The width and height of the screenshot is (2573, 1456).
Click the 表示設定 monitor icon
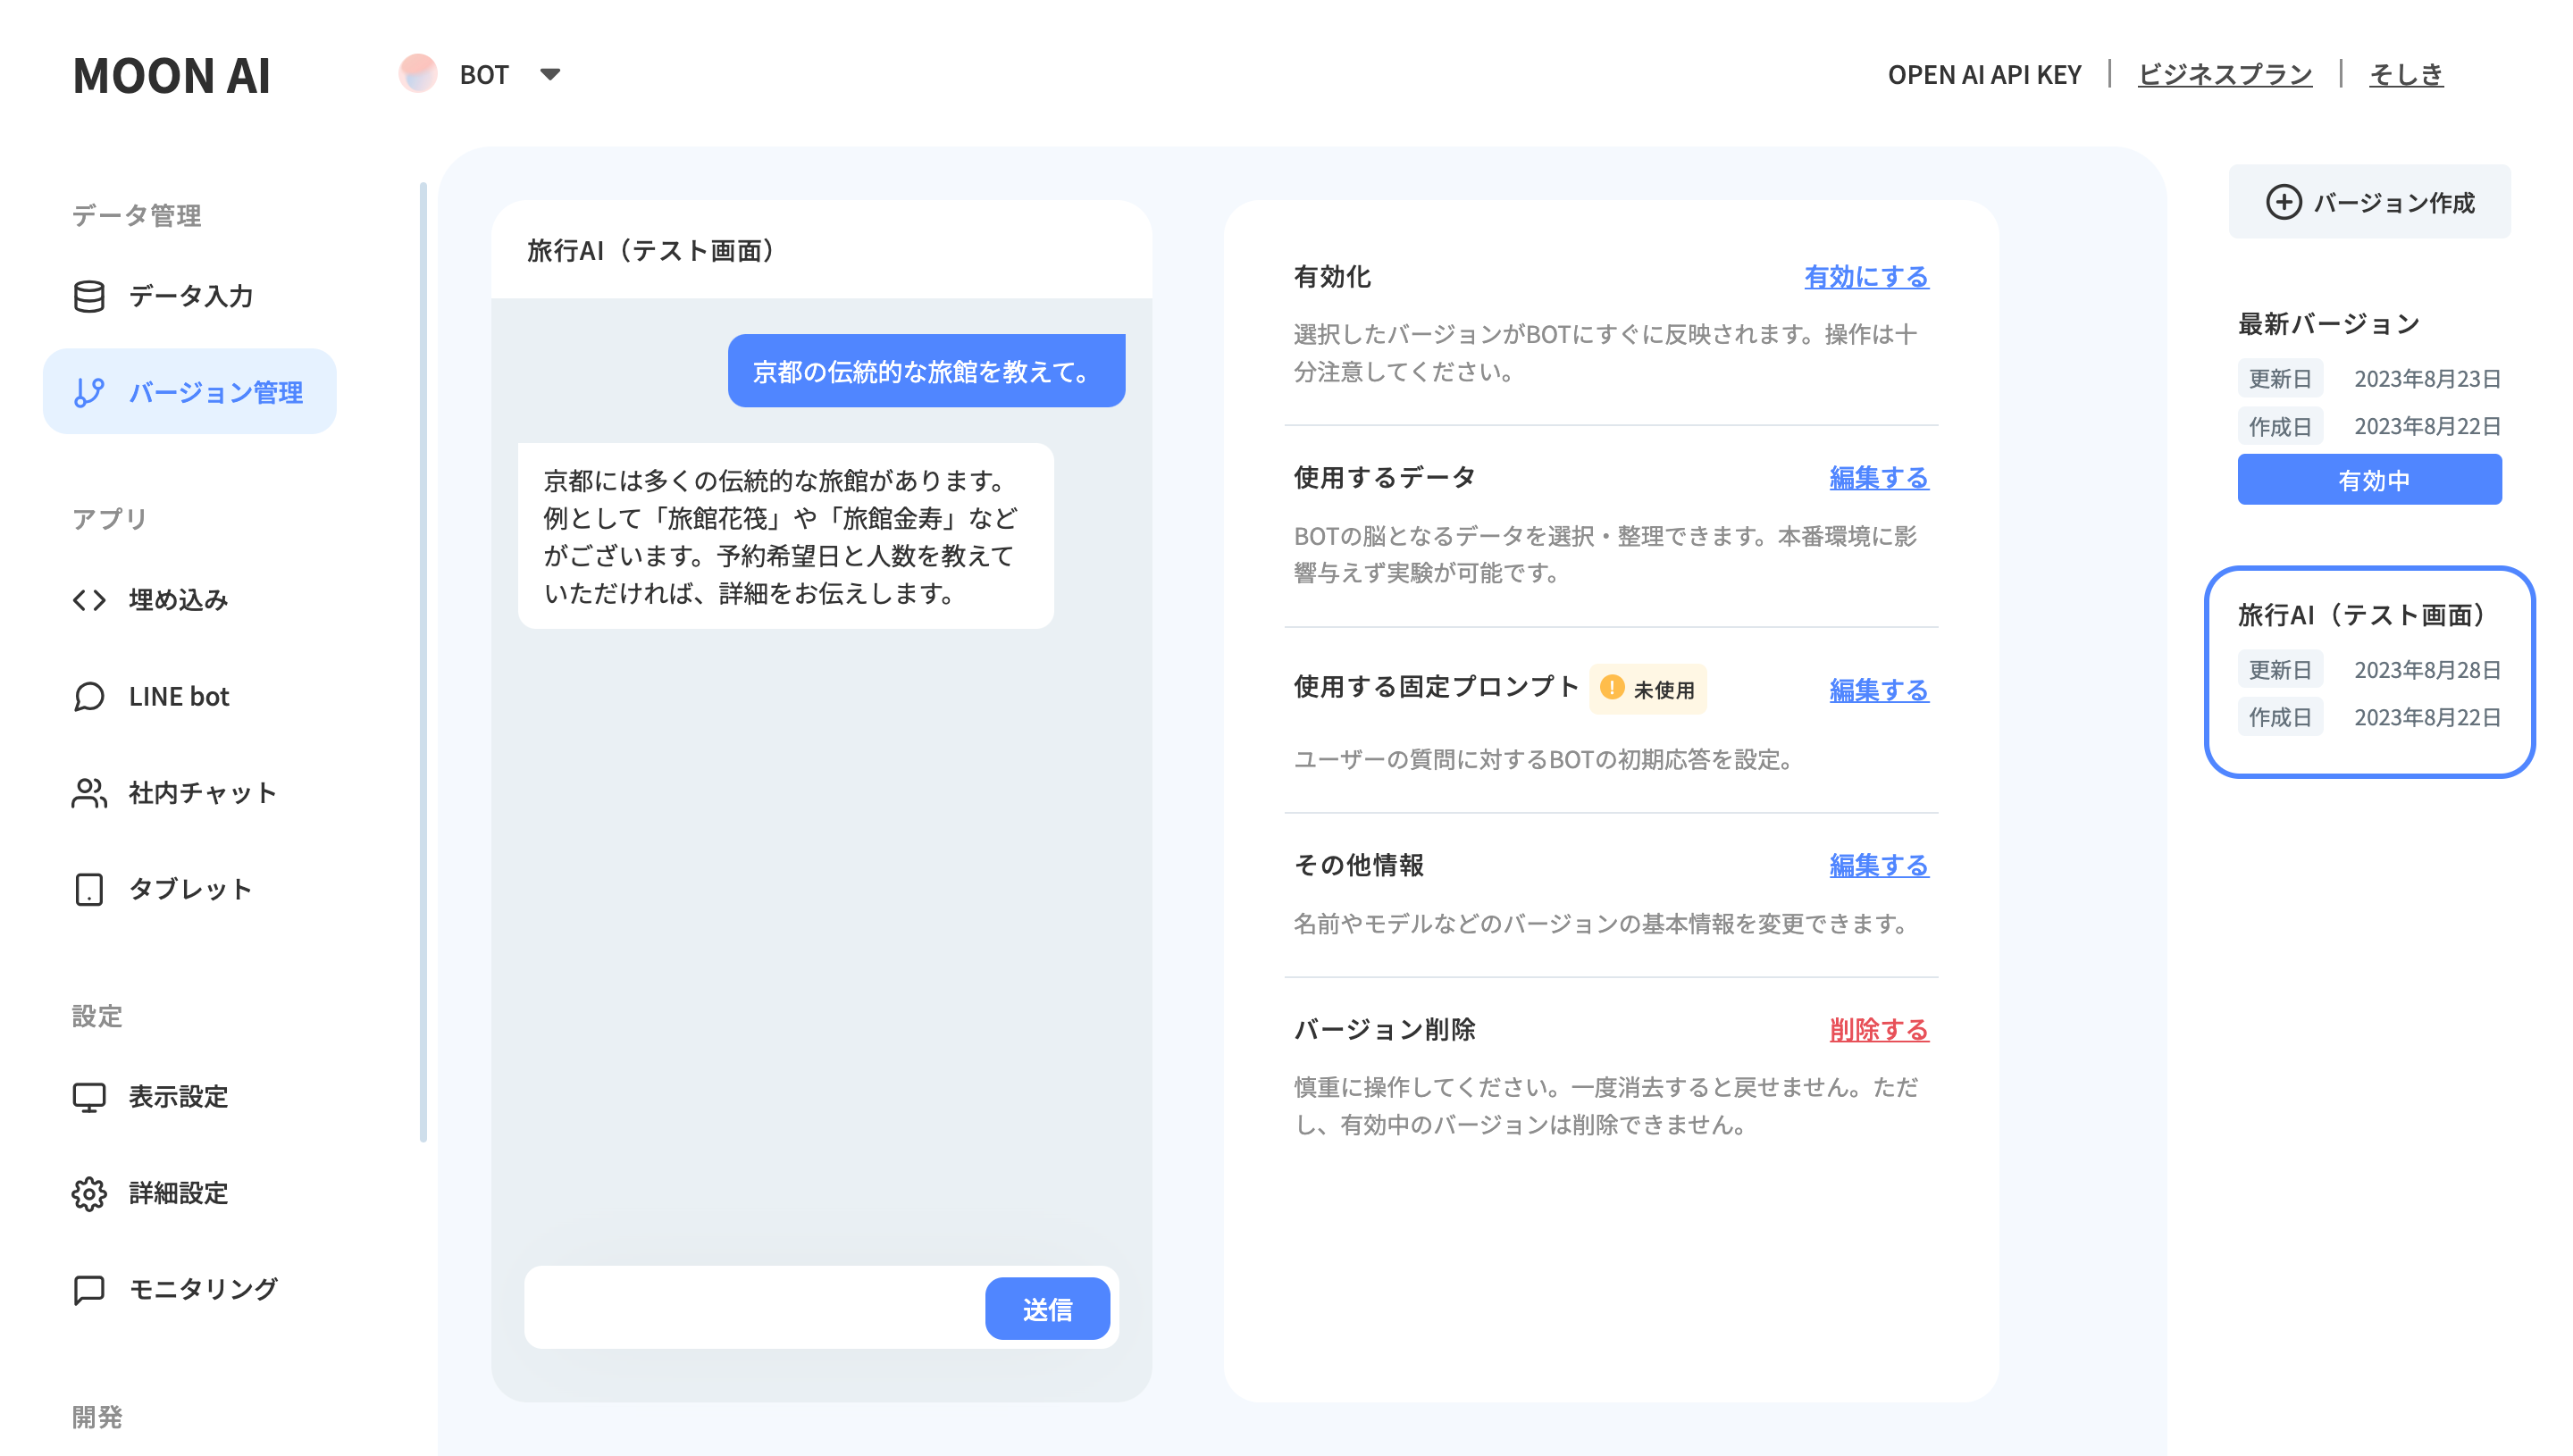click(89, 1097)
